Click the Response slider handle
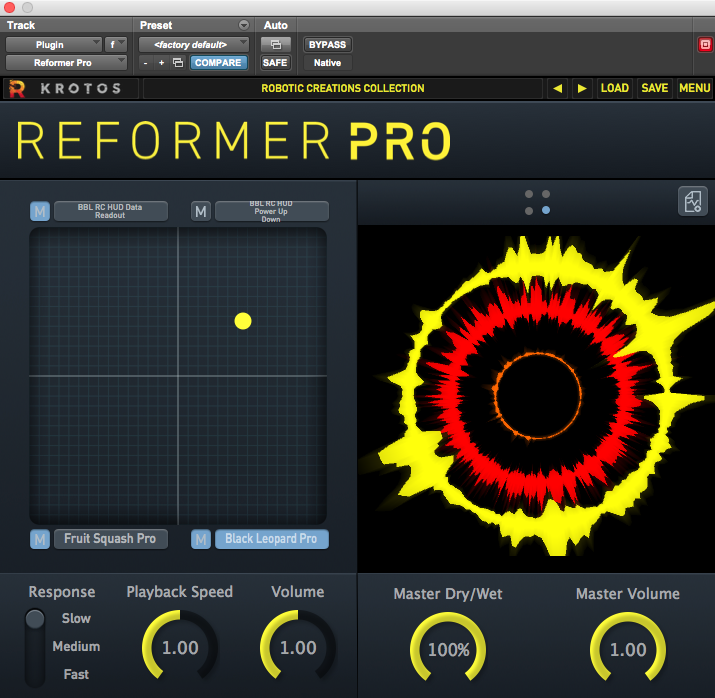This screenshot has height=698, width=715. click(x=35, y=619)
